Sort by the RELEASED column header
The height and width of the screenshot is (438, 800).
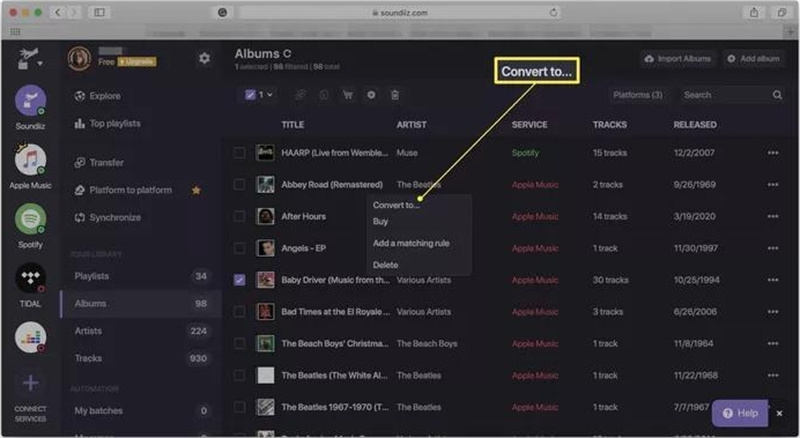tap(695, 125)
